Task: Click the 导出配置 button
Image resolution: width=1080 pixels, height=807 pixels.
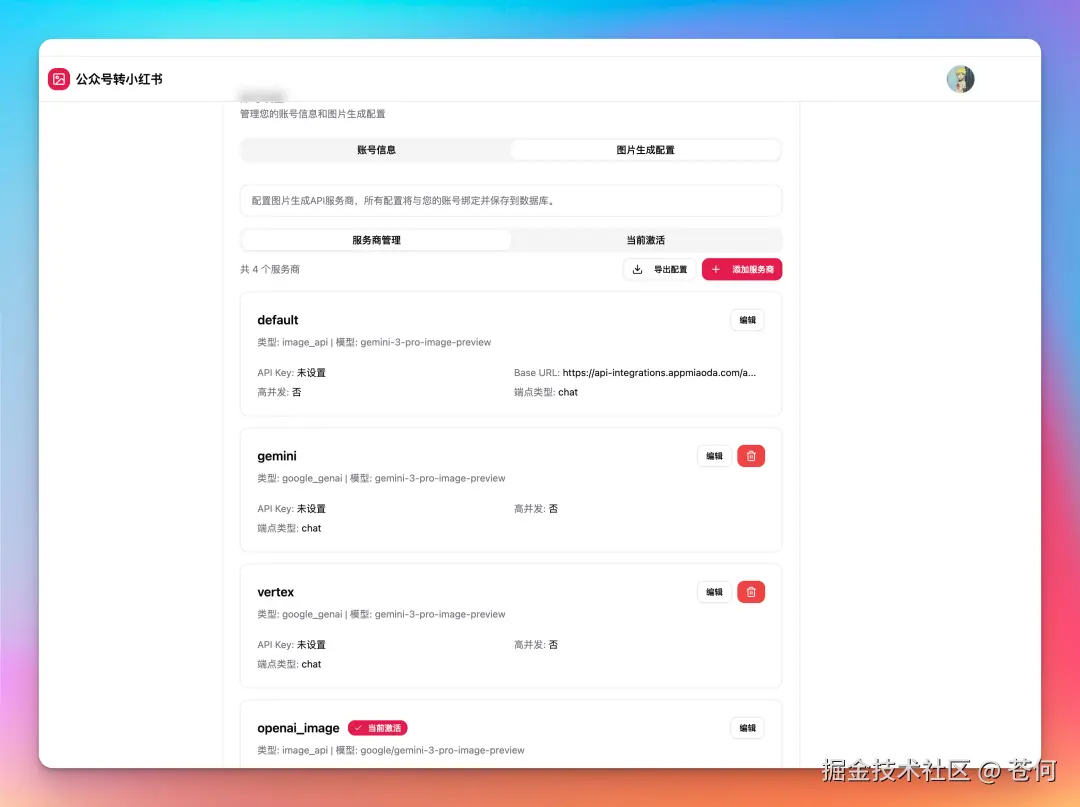Action: (659, 269)
